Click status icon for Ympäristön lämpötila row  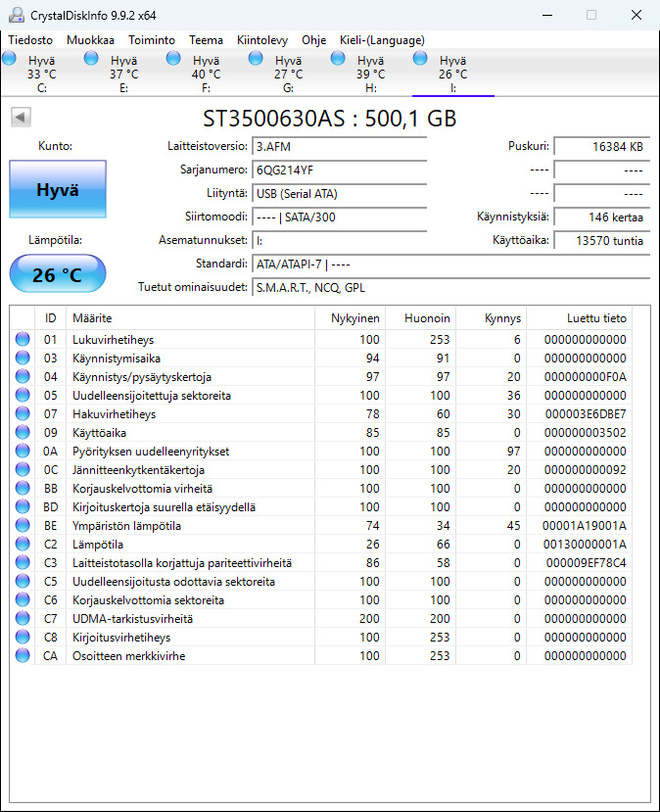tap(23, 526)
